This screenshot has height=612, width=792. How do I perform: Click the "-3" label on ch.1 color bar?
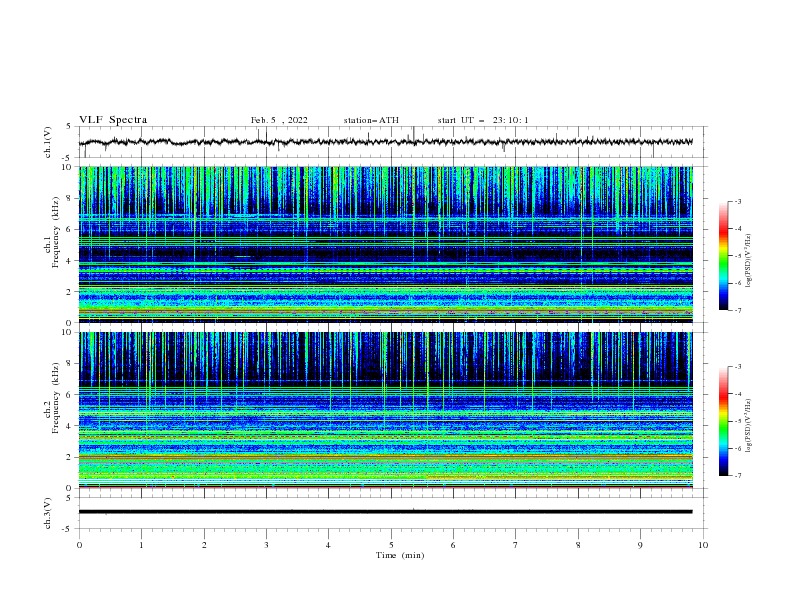[x=737, y=201]
